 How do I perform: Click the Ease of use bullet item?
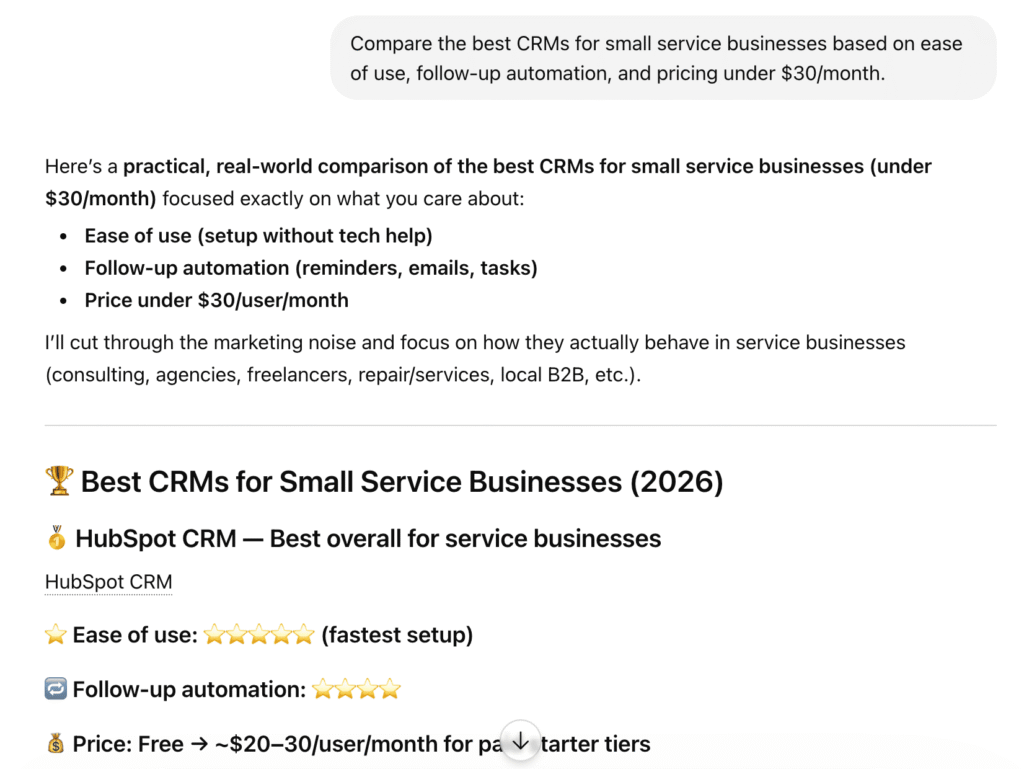click(259, 236)
